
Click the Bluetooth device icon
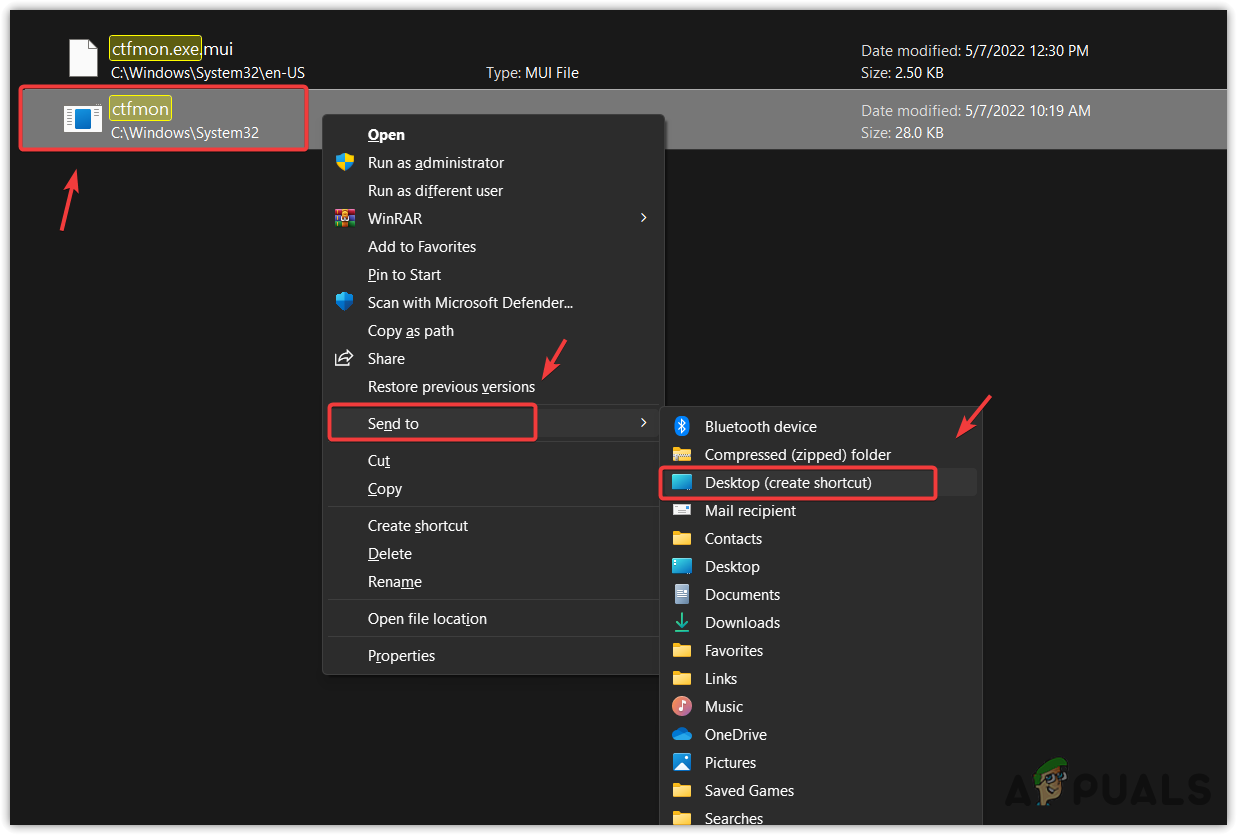click(x=681, y=426)
